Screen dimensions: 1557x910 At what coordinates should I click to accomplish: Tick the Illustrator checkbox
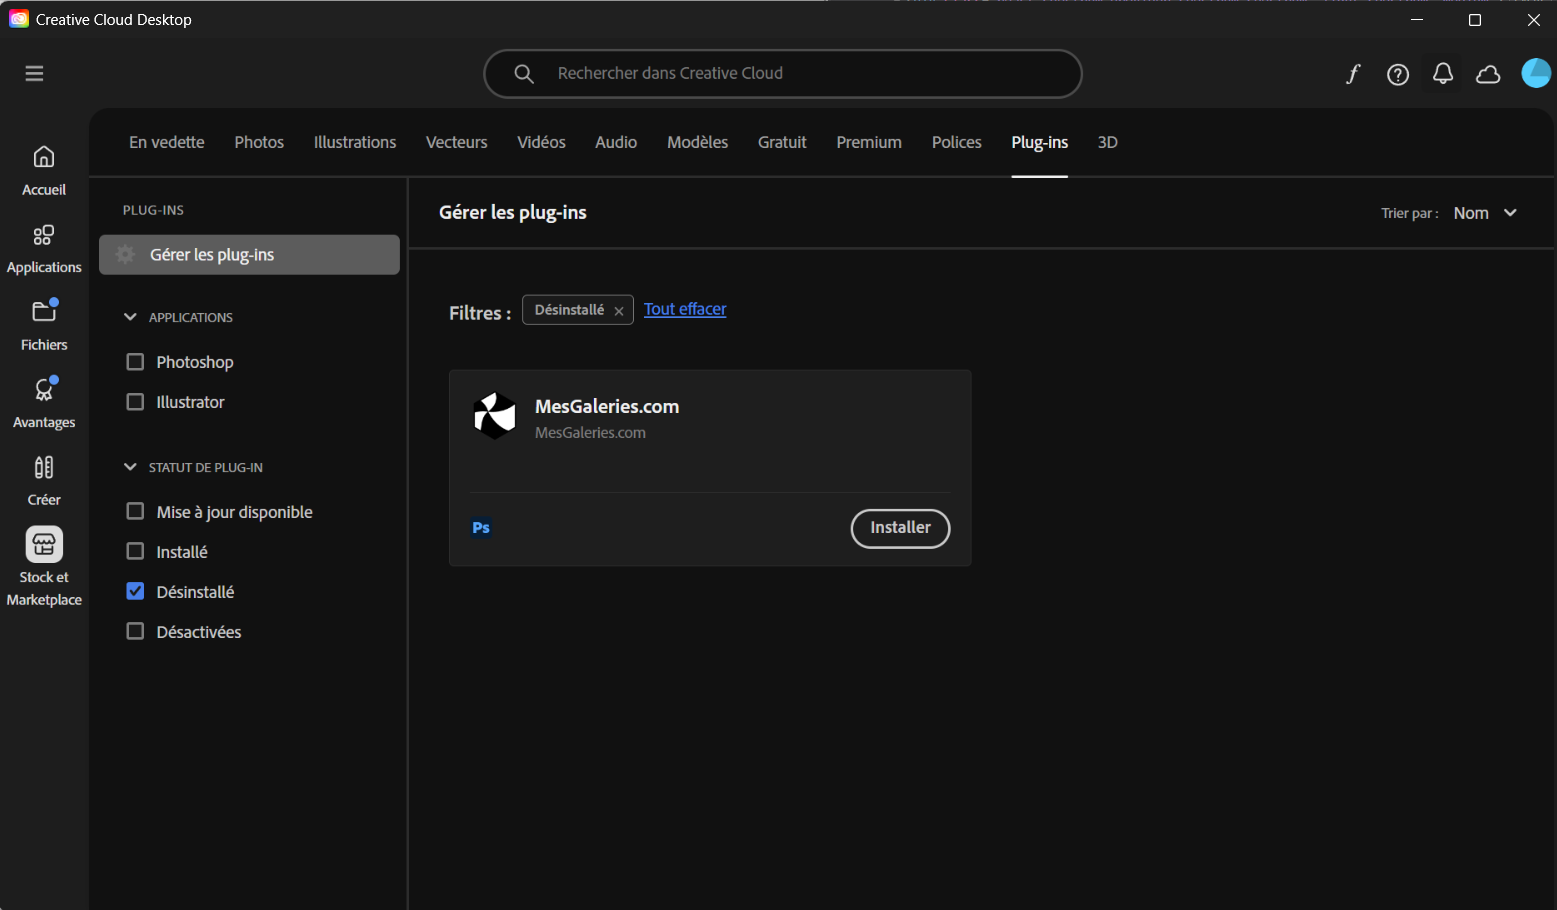point(135,402)
